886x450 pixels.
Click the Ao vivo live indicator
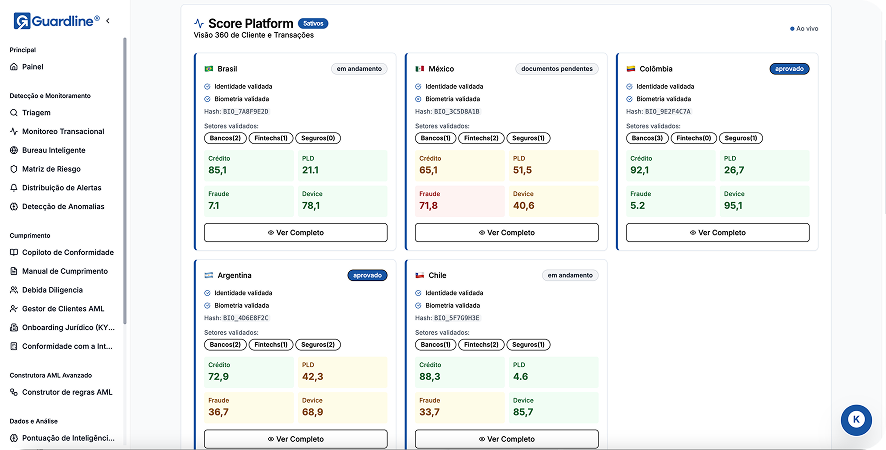pos(804,29)
